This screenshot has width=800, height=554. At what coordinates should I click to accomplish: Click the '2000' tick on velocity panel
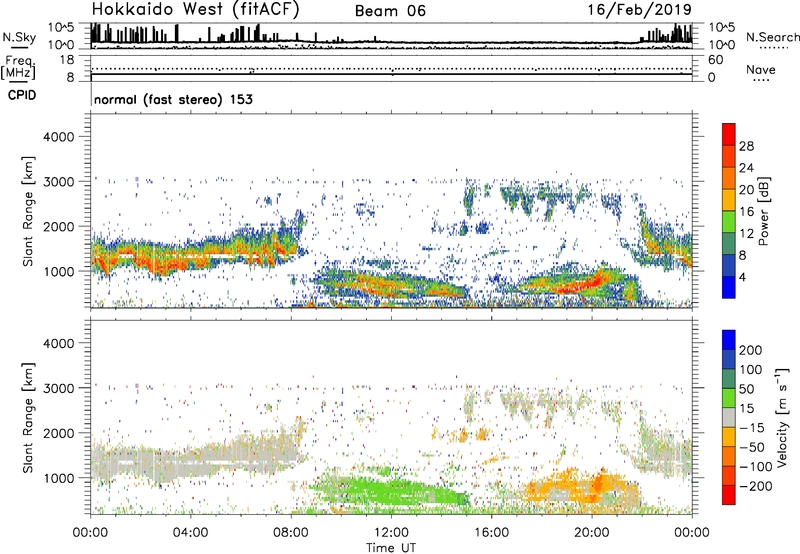59,433
